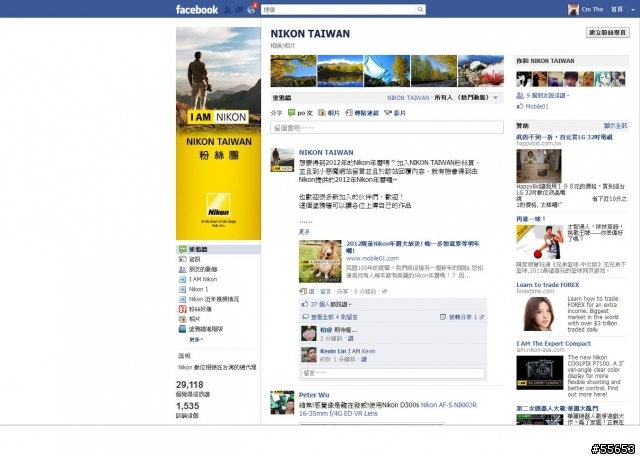Click 查看全部 4 則留言 view all comments
The image size is (640, 457).
pos(334,317)
